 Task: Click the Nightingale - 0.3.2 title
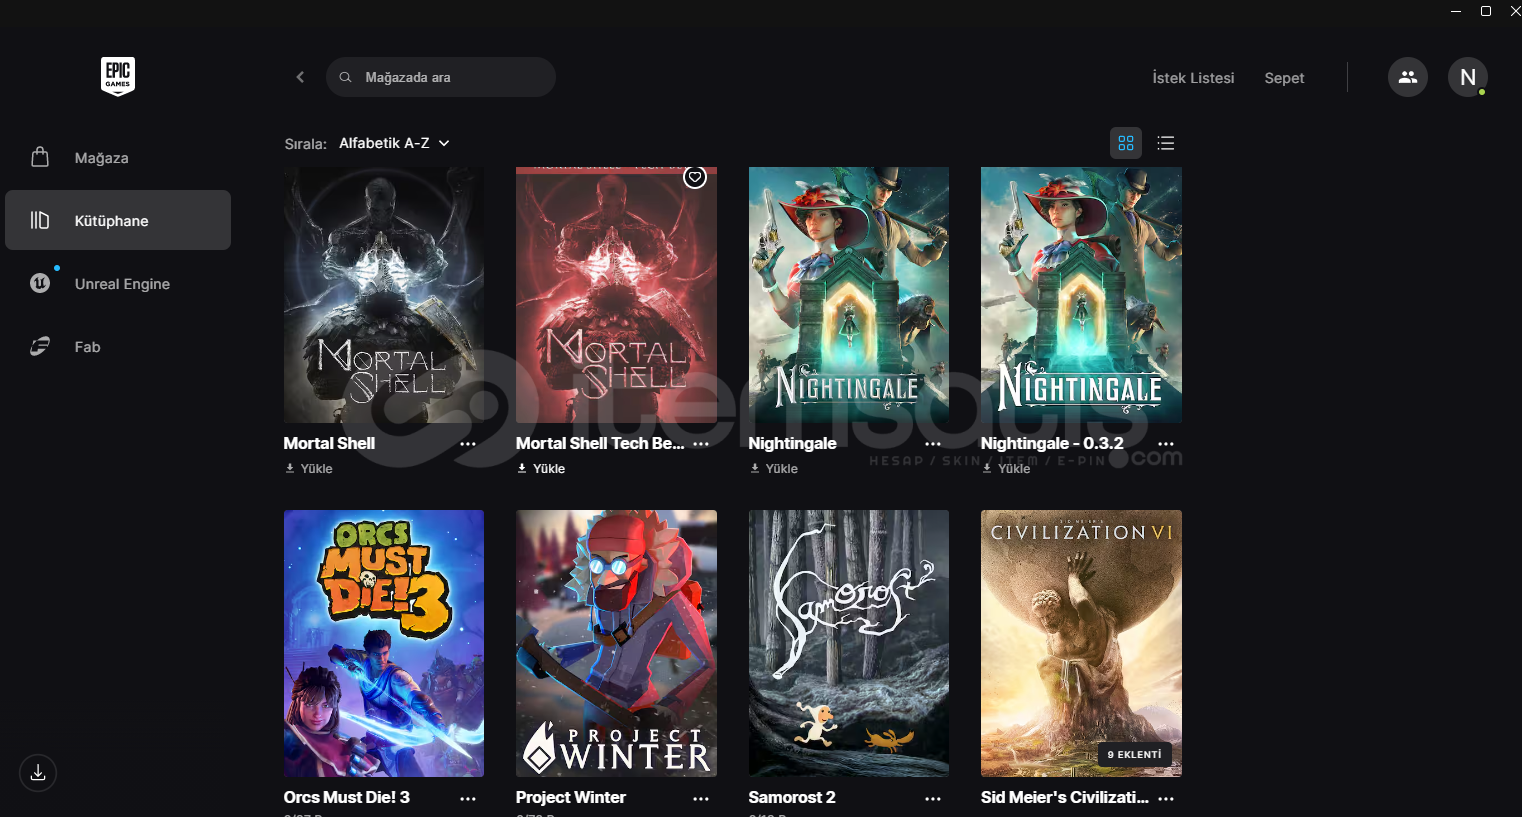point(1052,443)
